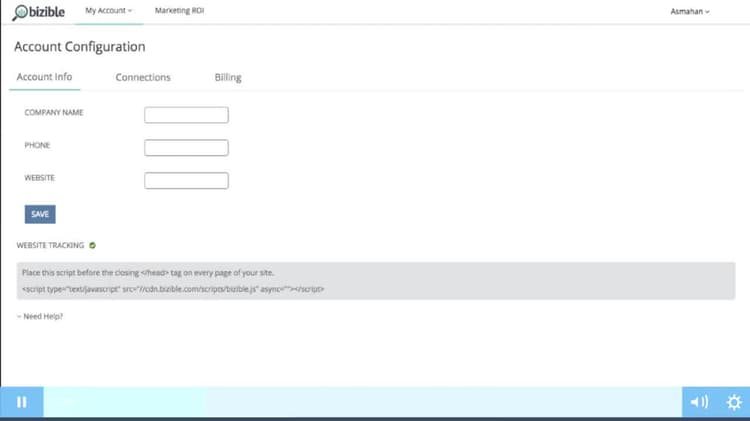Open the Asmahan user dropdown
The image size is (750, 421).
tap(690, 11)
